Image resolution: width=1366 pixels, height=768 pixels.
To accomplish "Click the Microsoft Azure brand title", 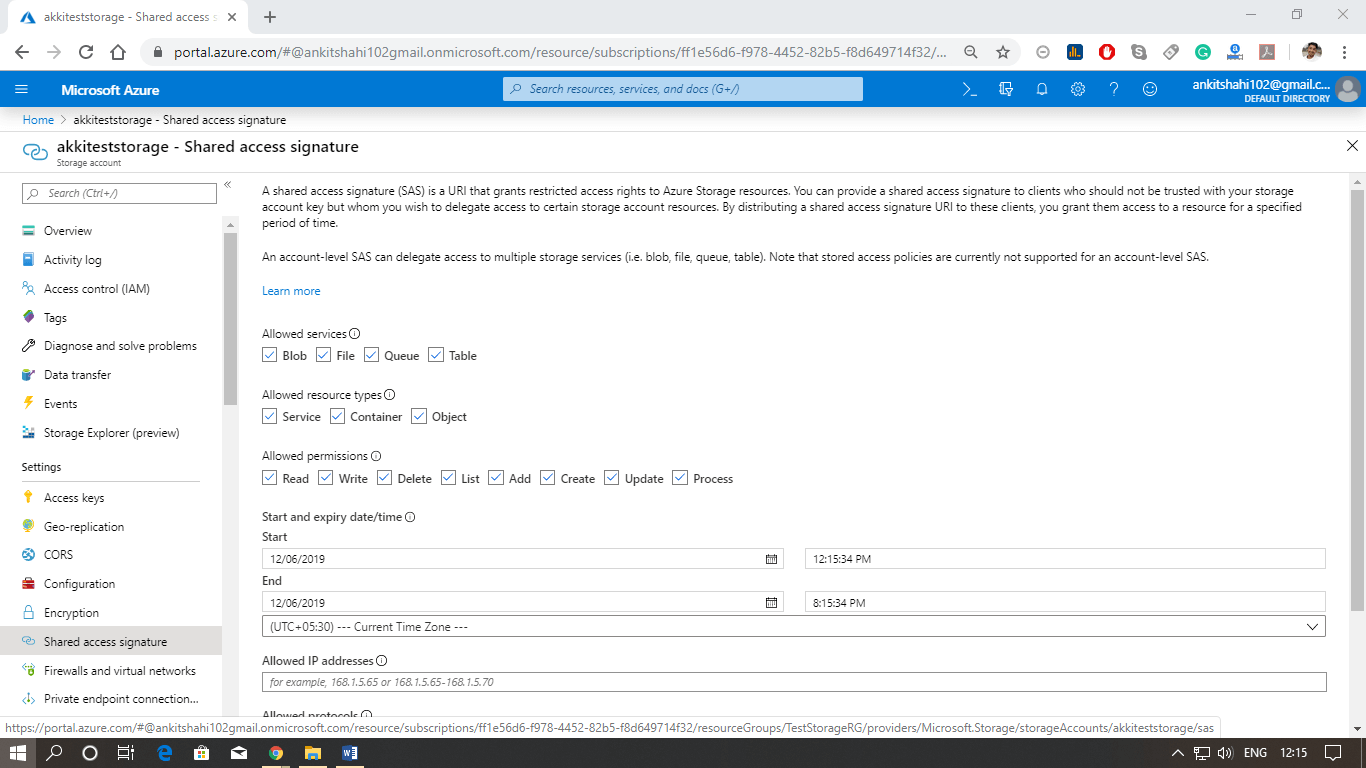I will [110, 90].
